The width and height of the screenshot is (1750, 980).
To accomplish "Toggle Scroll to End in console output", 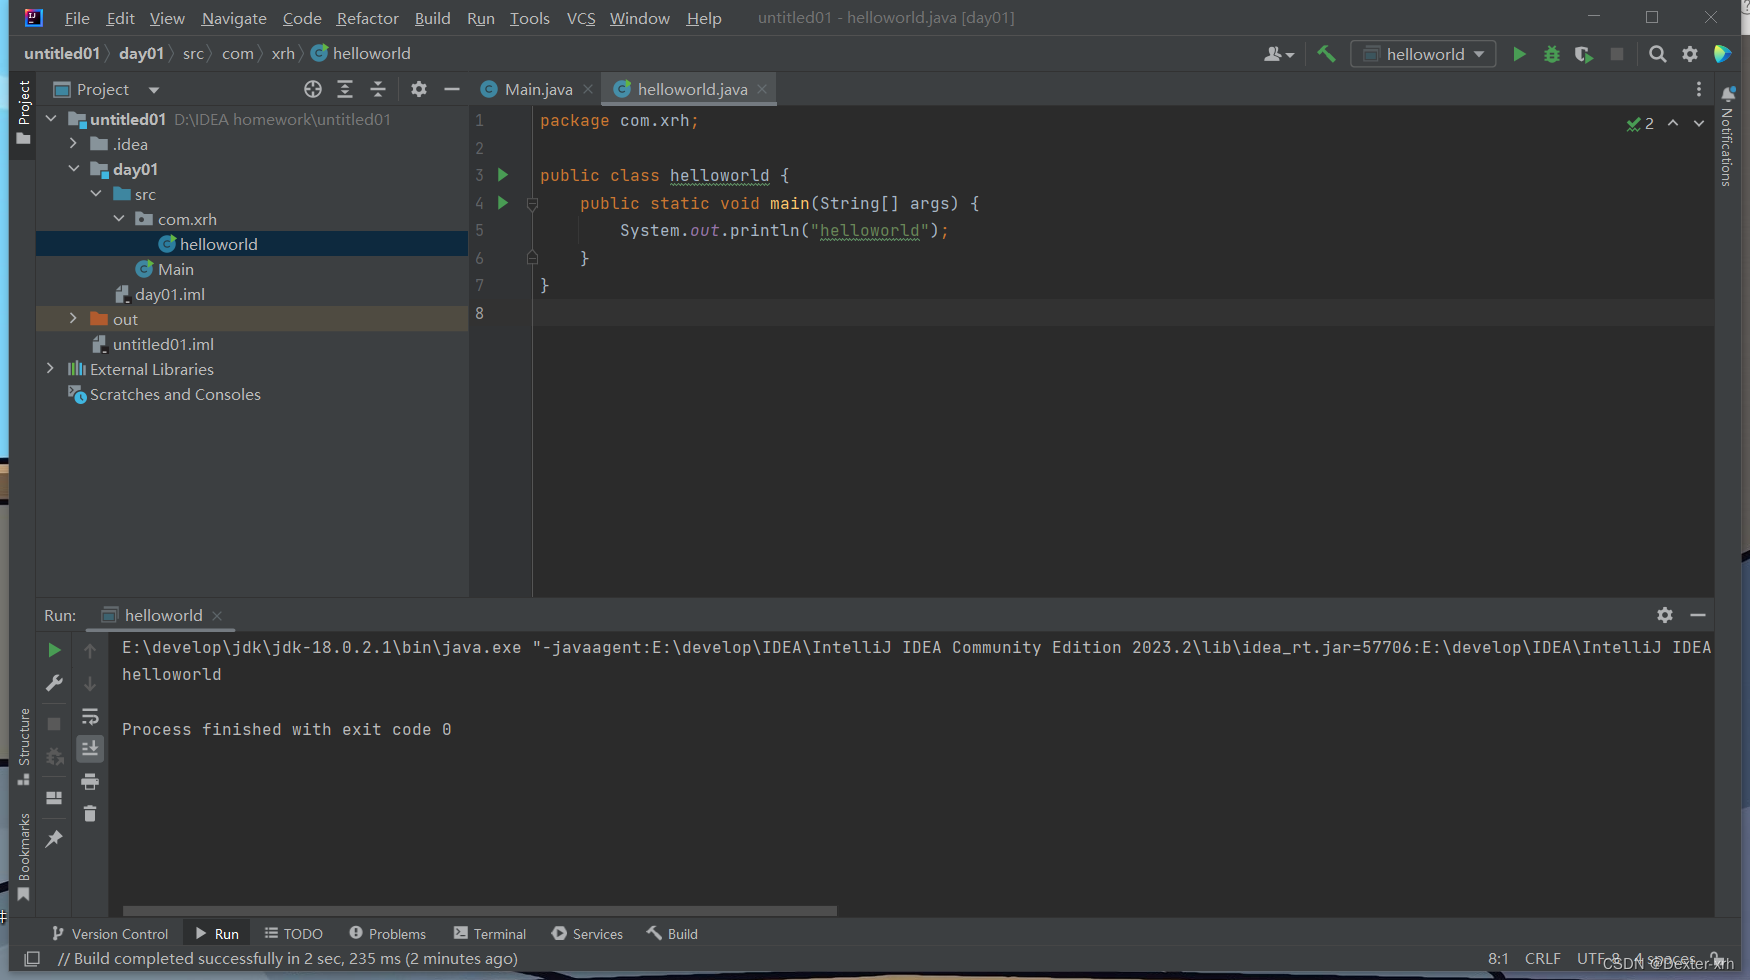I will pyautogui.click(x=89, y=748).
